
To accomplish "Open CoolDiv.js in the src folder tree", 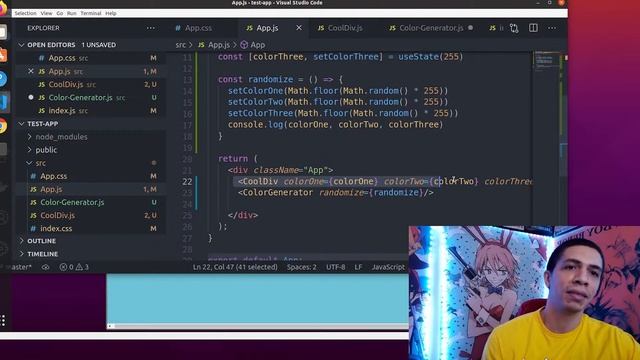I will pyautogui.click(x=91, y=215).
